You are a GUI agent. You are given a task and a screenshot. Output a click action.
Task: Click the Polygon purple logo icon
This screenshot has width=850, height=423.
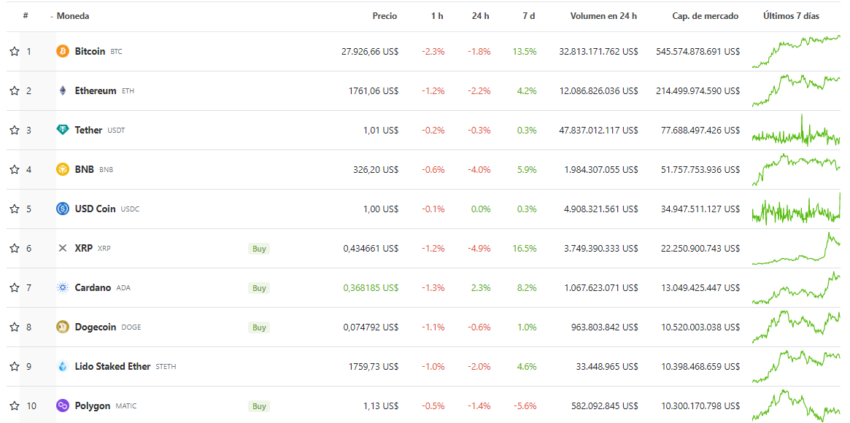[x=62, y=406]
